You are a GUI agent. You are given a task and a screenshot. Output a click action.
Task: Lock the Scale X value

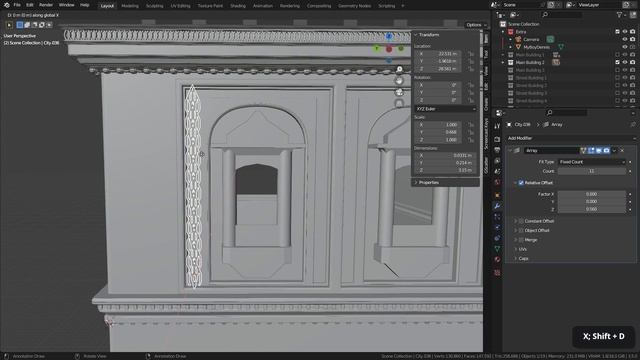pos(471,124)
